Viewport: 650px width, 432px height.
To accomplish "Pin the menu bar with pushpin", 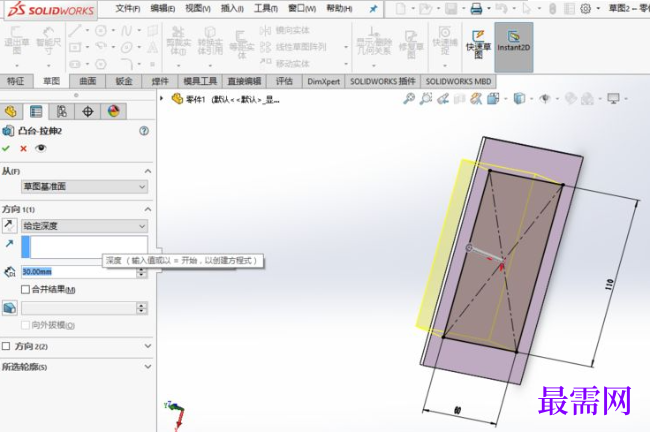I will coord(373,9).
